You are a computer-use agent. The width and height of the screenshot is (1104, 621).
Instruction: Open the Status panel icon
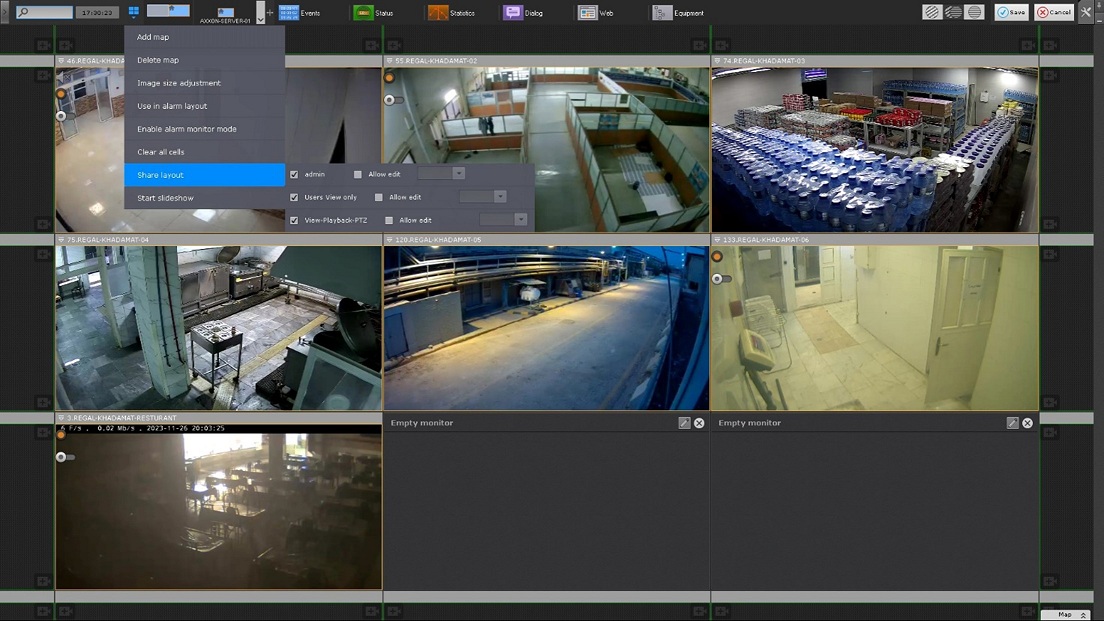362,13
